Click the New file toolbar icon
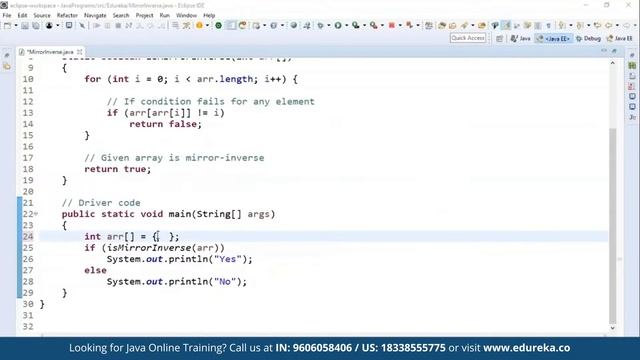Screen dimensions: 640x360 click(7, 26)
